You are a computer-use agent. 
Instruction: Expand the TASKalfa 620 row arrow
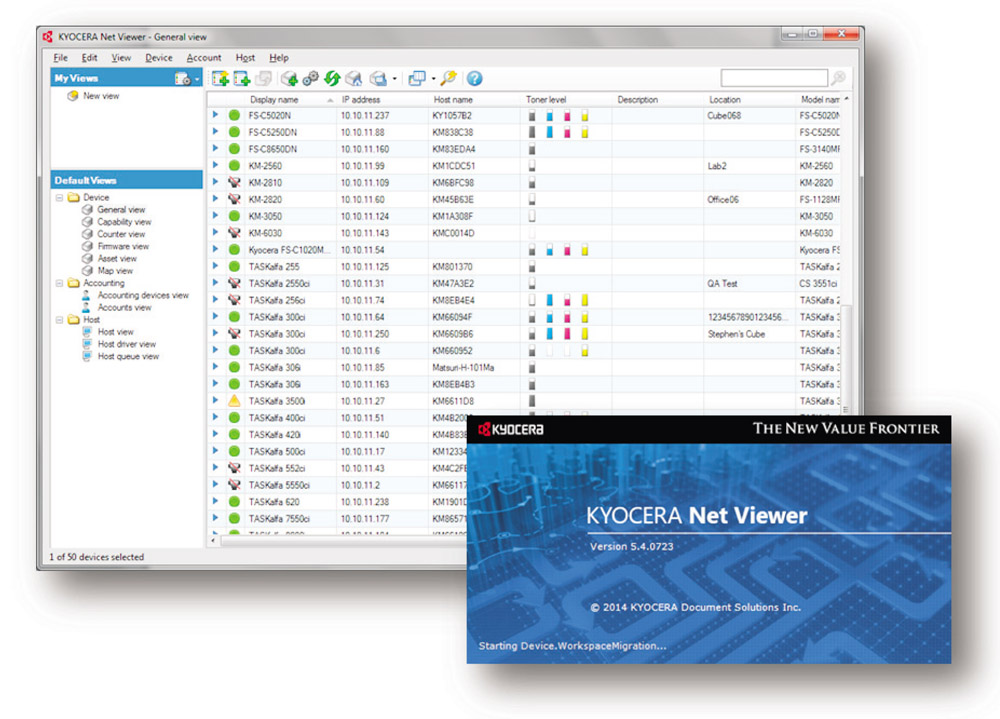[x=216, y=501]
